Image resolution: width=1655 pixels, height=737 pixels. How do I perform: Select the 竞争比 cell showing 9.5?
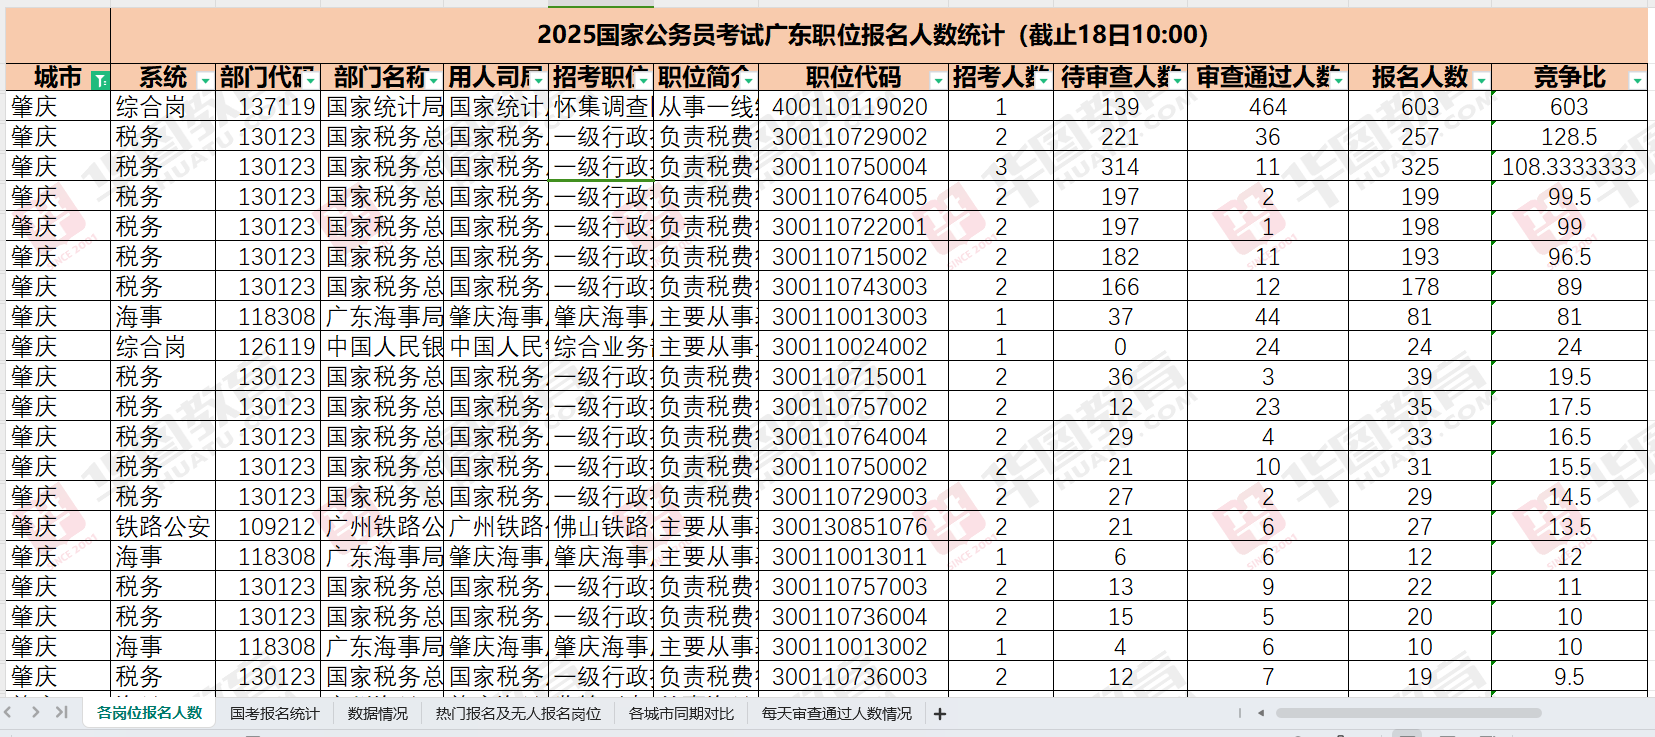pos(1569,677)
